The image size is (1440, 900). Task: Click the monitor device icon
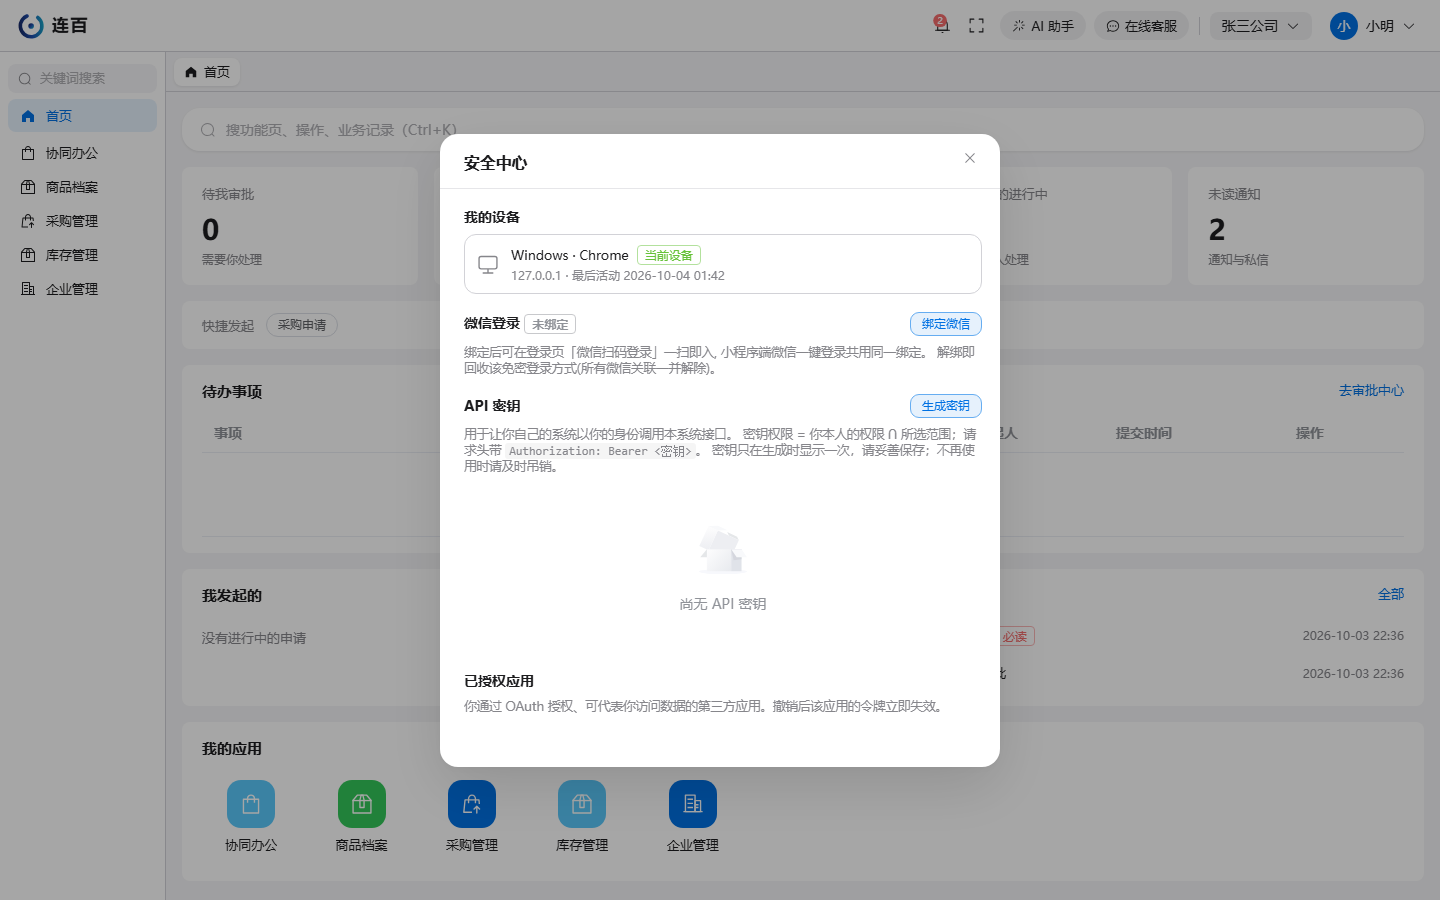tap(488, 265)
